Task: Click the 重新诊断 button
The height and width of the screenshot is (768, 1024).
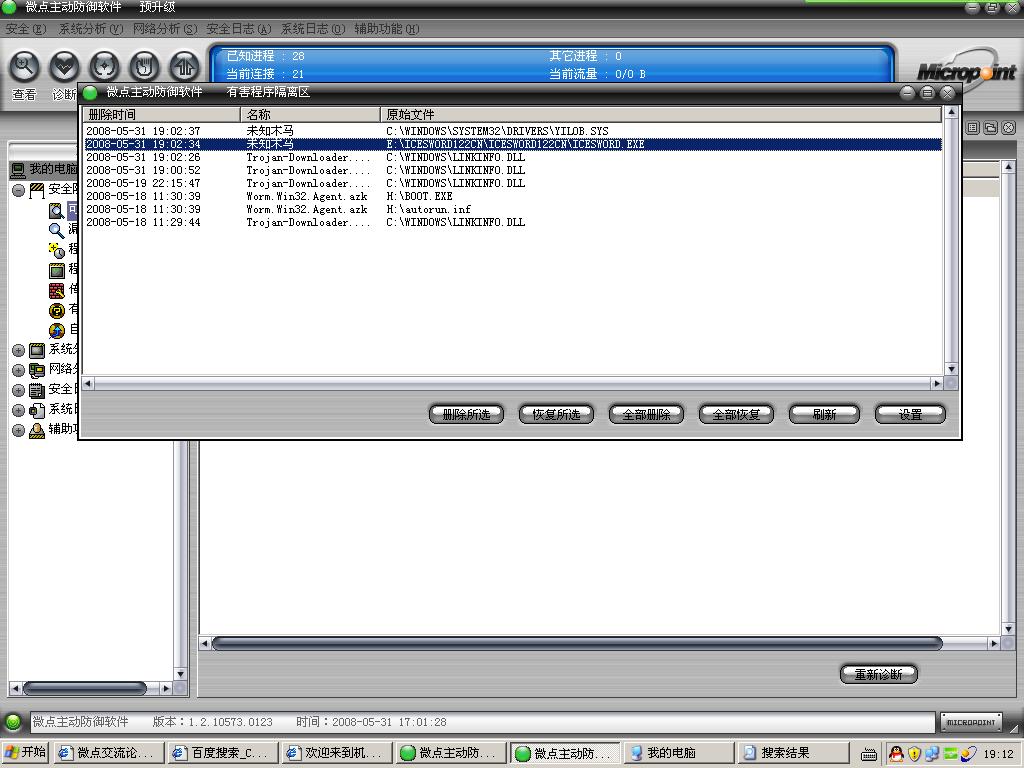Action: (x=878, y=674)
